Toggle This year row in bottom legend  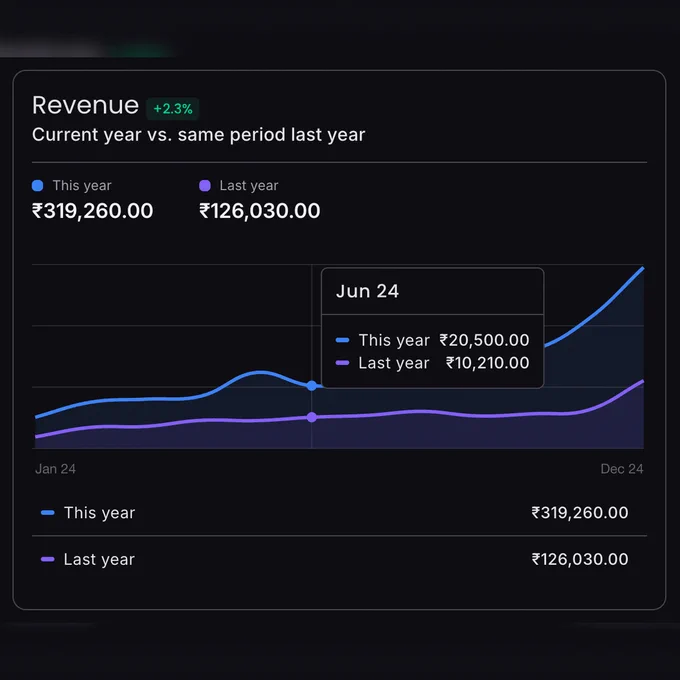[340, 513]
